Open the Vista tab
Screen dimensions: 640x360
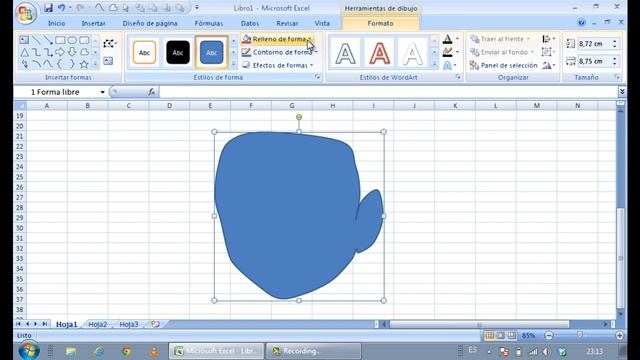[322, 24]
